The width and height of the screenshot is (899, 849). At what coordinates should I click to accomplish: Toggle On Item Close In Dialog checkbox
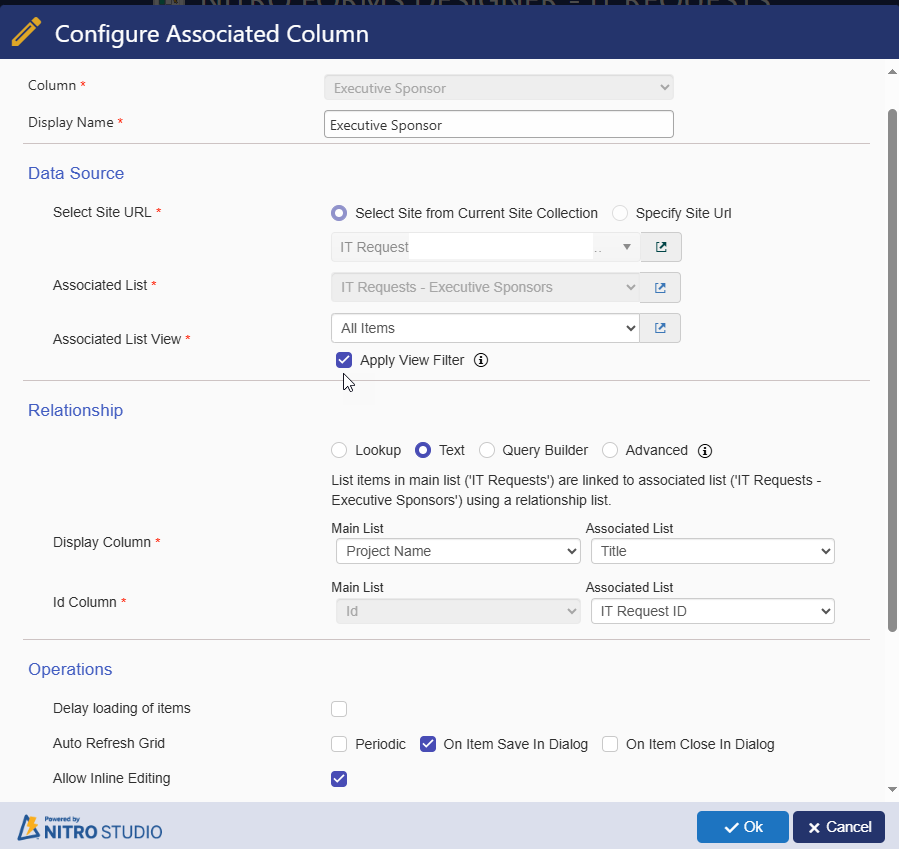610,744
